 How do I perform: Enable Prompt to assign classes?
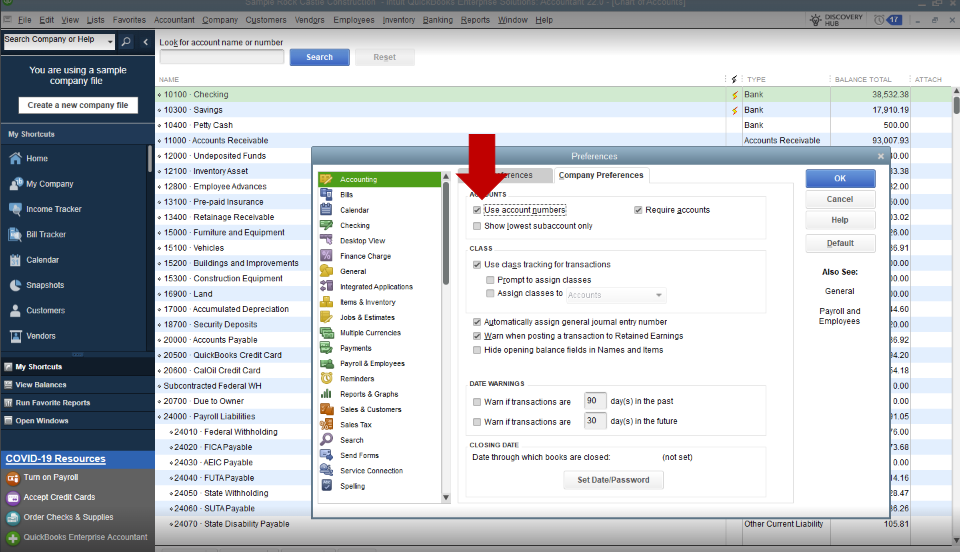tap(490, 280)
